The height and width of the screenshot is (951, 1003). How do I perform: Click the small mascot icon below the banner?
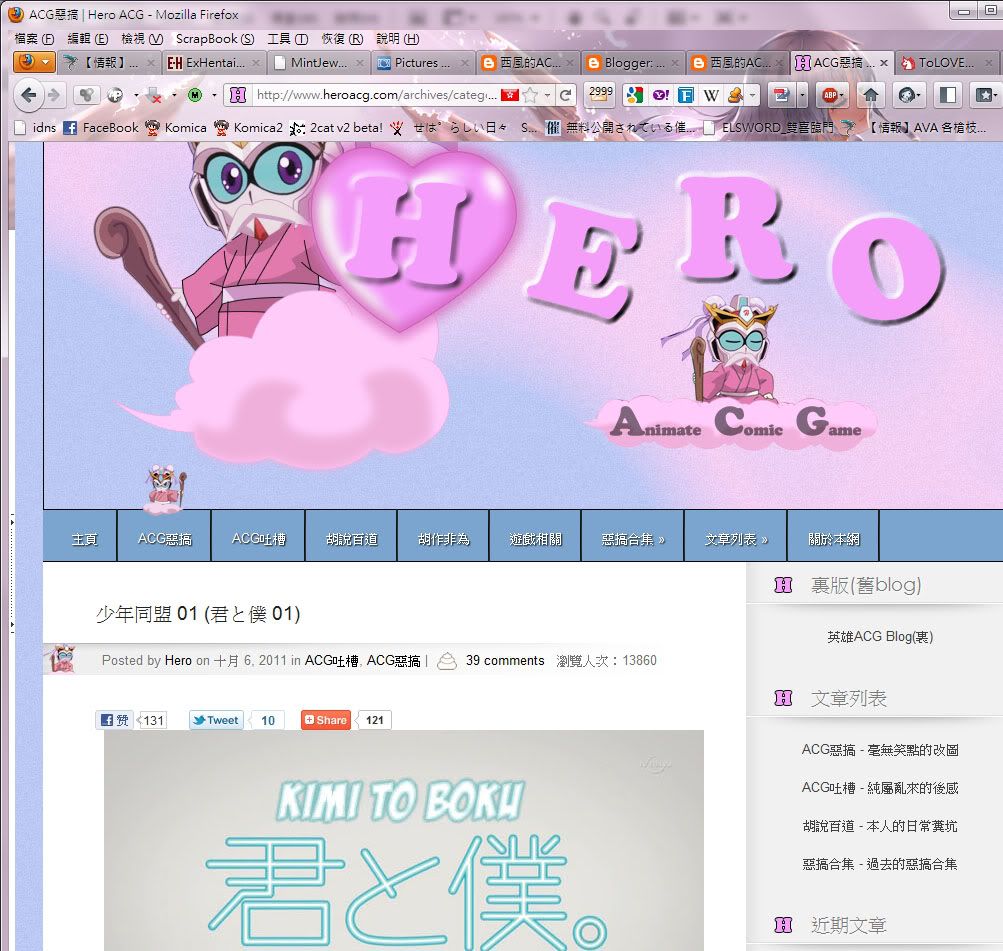(x=166, y=489)
